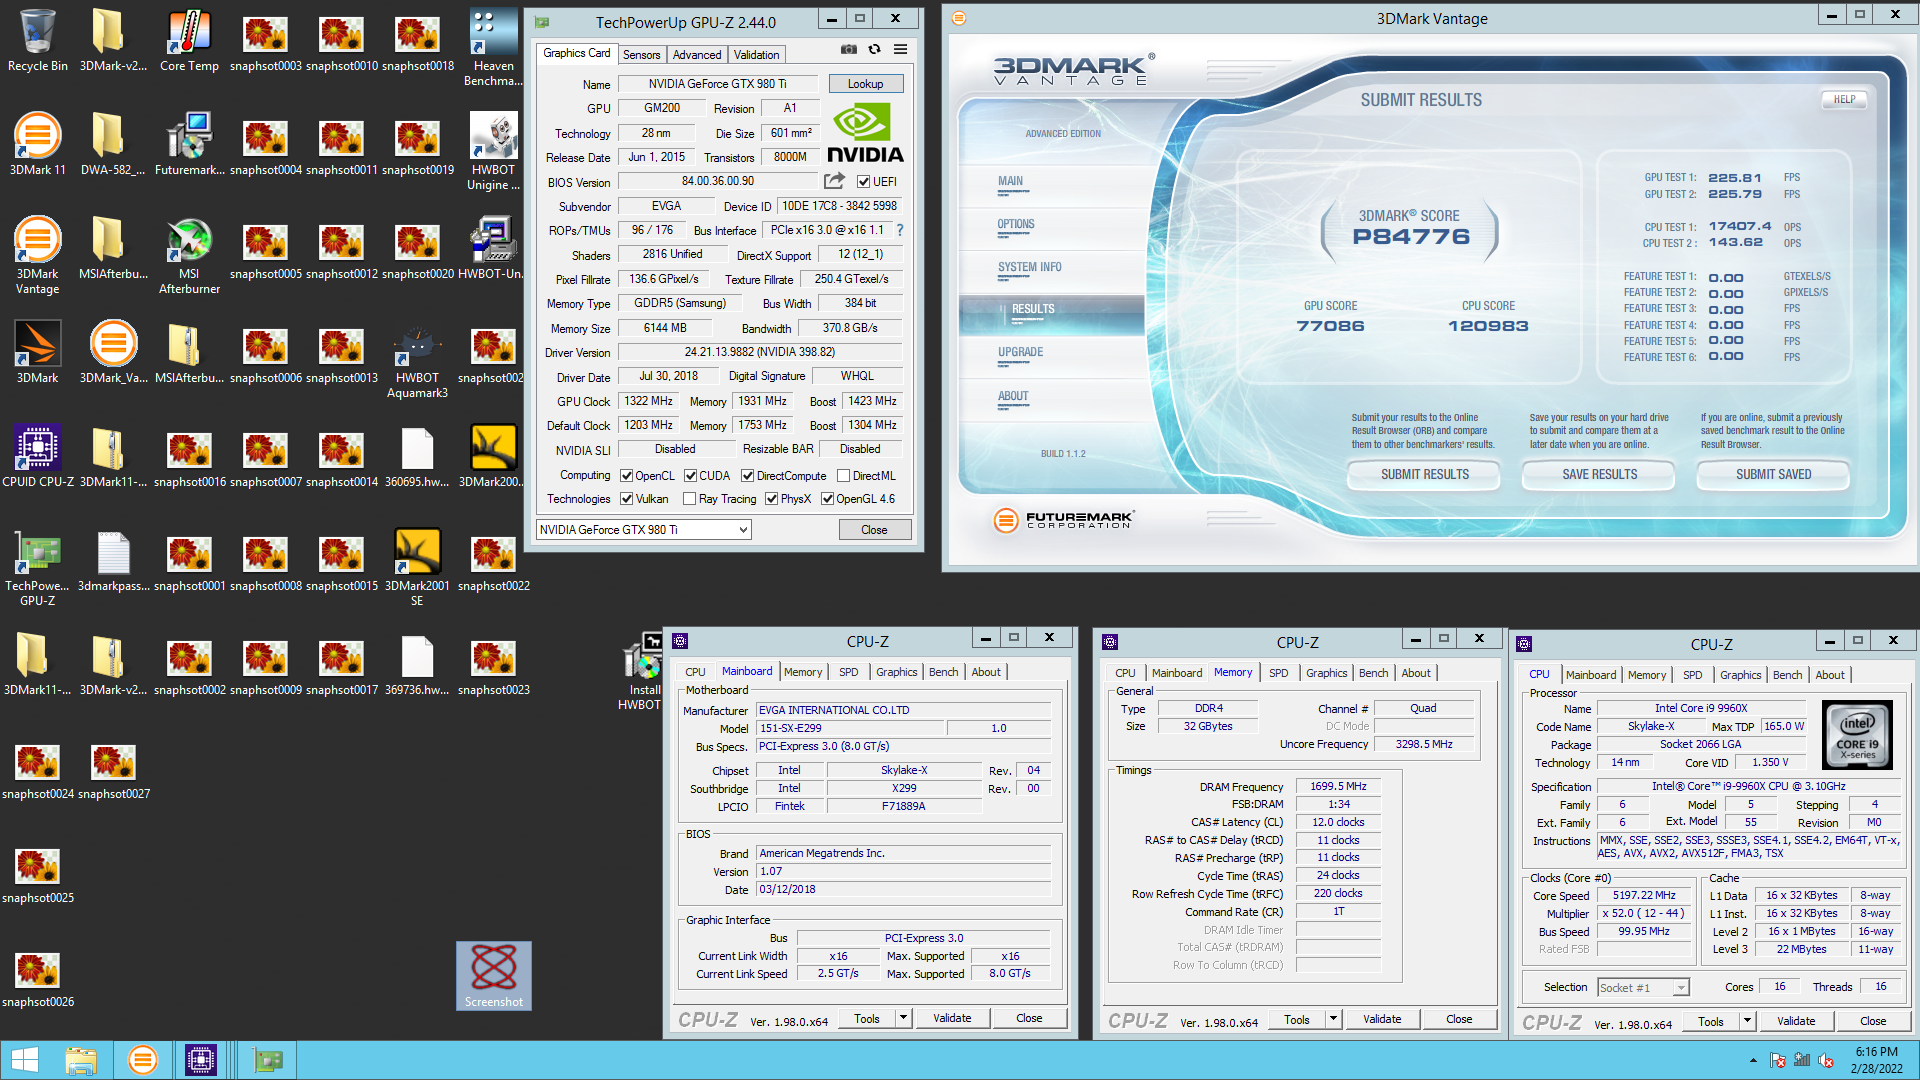1920x1080 pixels.
Task: Toggle the UEFI checkbox
Action: click(863, 182)
